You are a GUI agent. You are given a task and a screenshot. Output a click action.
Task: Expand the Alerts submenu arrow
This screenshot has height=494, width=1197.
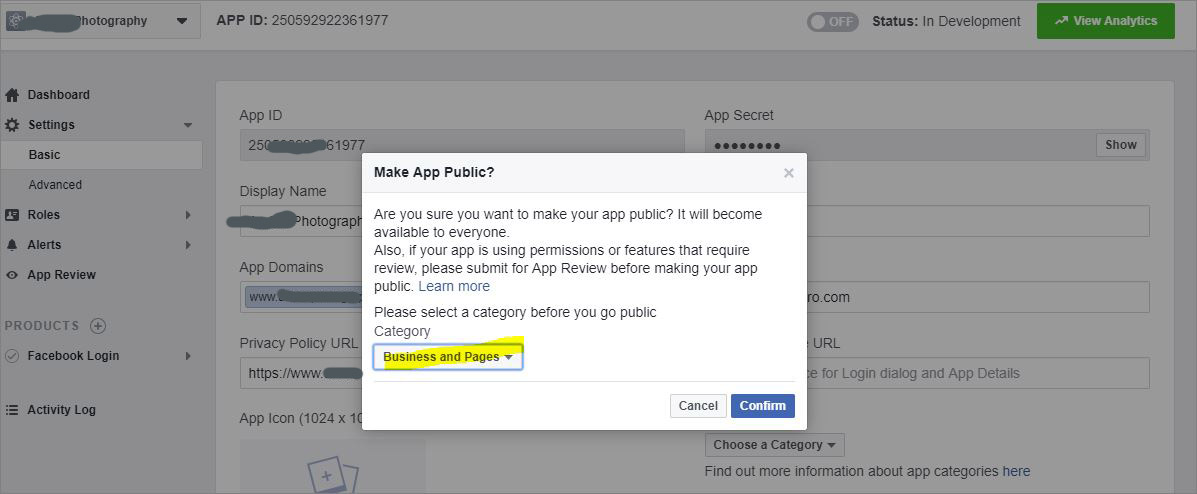[188, 245]
